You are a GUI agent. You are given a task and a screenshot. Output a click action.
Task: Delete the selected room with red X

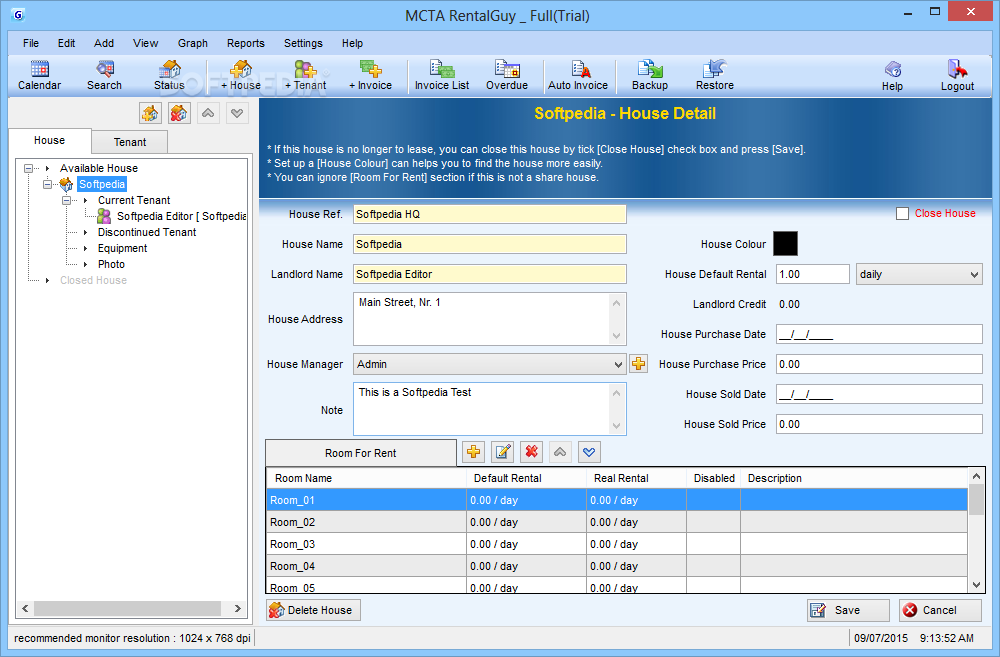(531, 452)
